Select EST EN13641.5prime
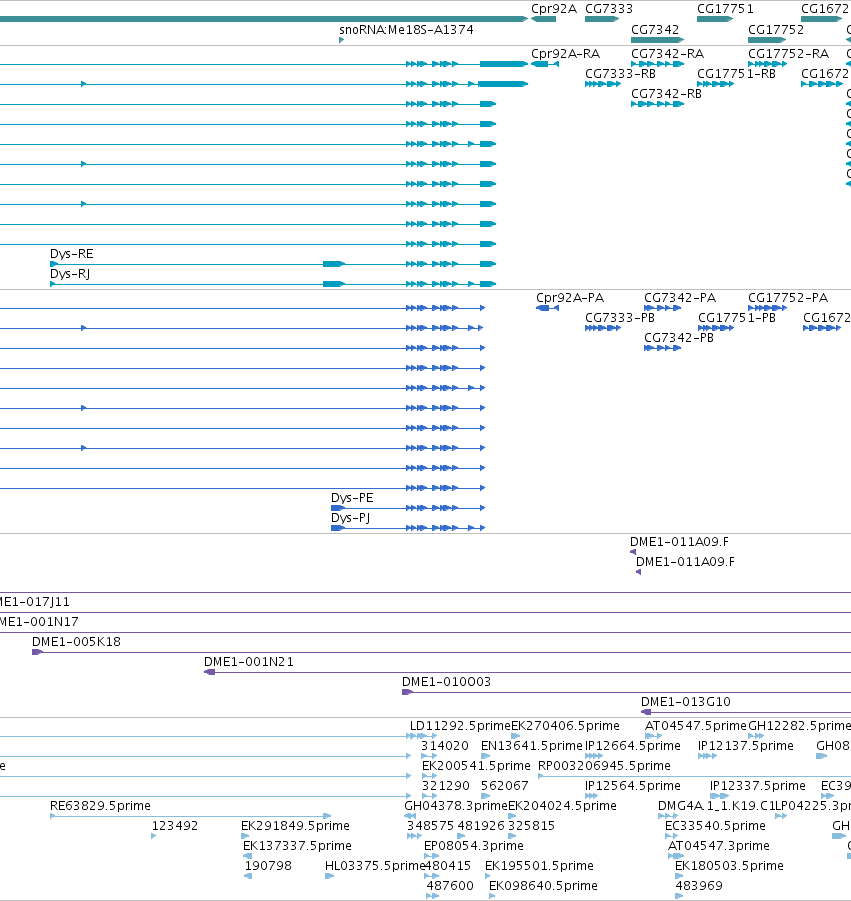The width and height of the screenshot is (851, 901). (x=485, y=756)
